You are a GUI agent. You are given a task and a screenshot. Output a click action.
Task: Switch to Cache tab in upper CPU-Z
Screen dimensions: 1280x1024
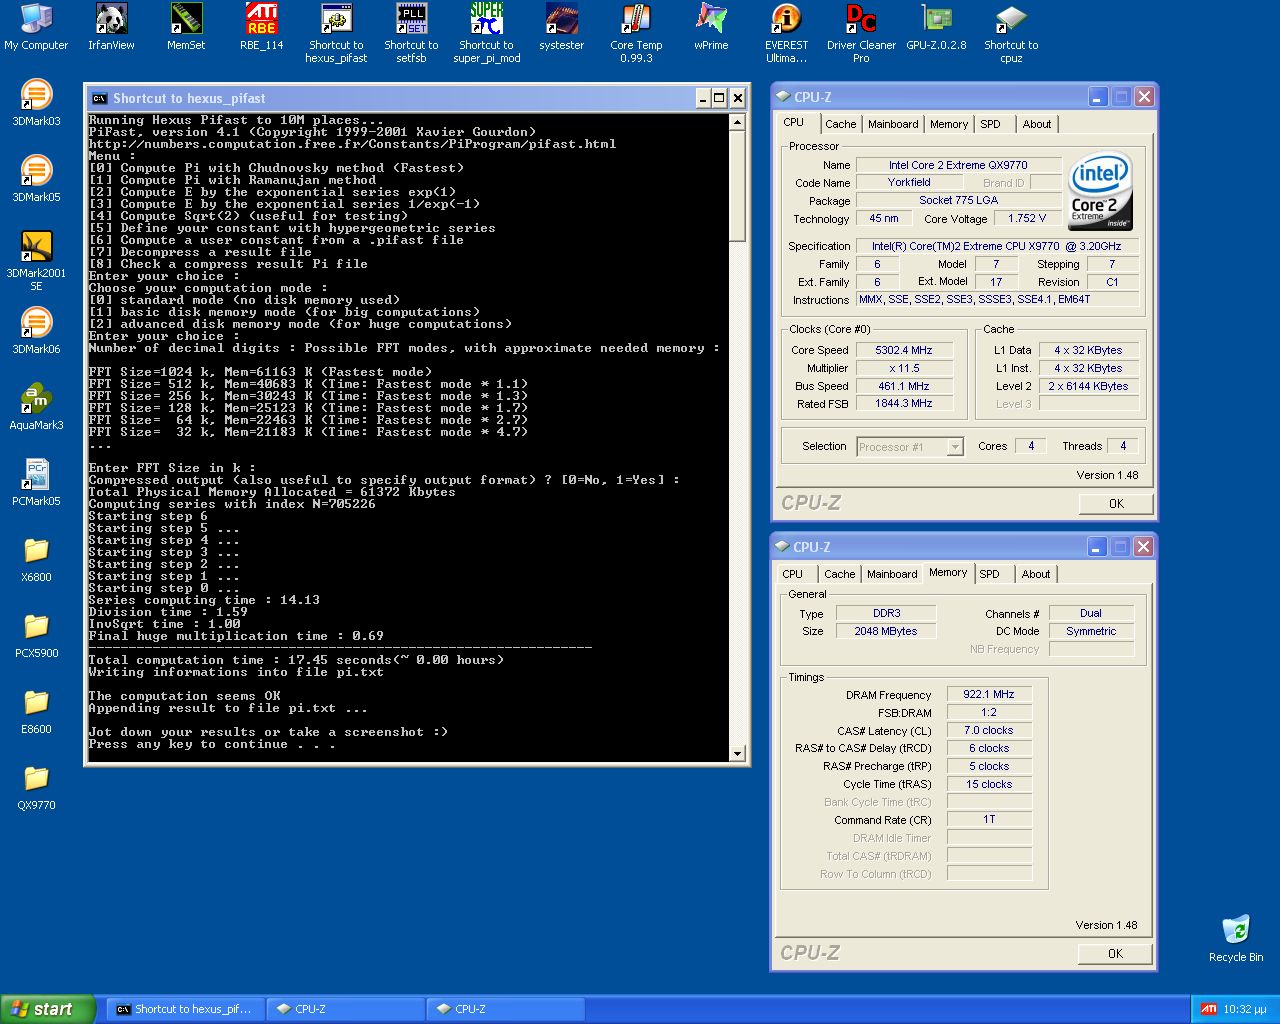pyautogui.click(x=840, y=124)
